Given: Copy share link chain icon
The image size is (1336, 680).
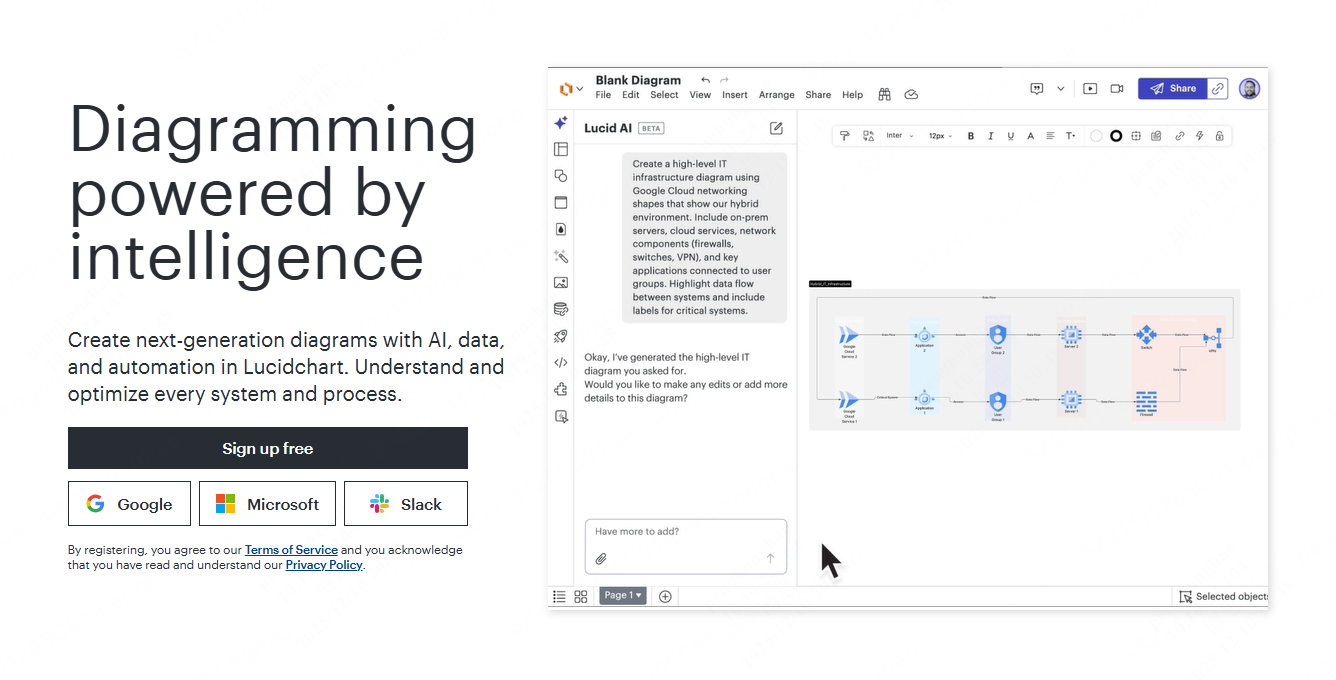Looking at the screenshot, I should [1218, 88].
